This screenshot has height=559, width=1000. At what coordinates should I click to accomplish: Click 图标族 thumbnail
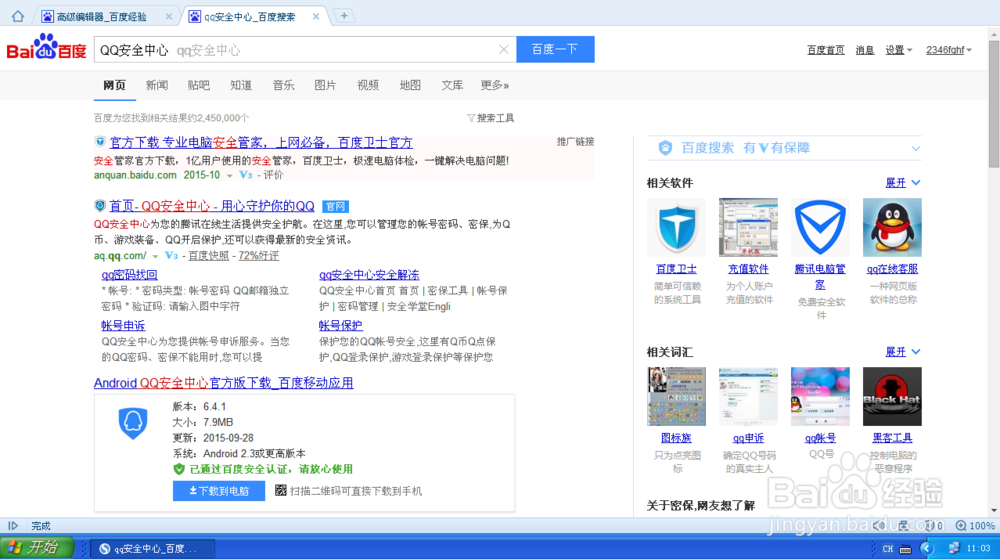(676, 396)
